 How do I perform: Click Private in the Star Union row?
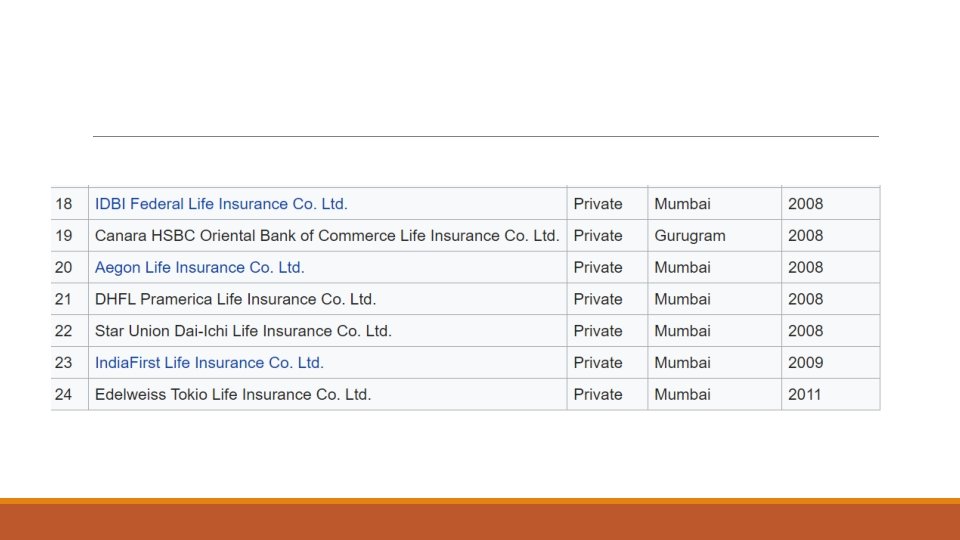coord(598,331)
